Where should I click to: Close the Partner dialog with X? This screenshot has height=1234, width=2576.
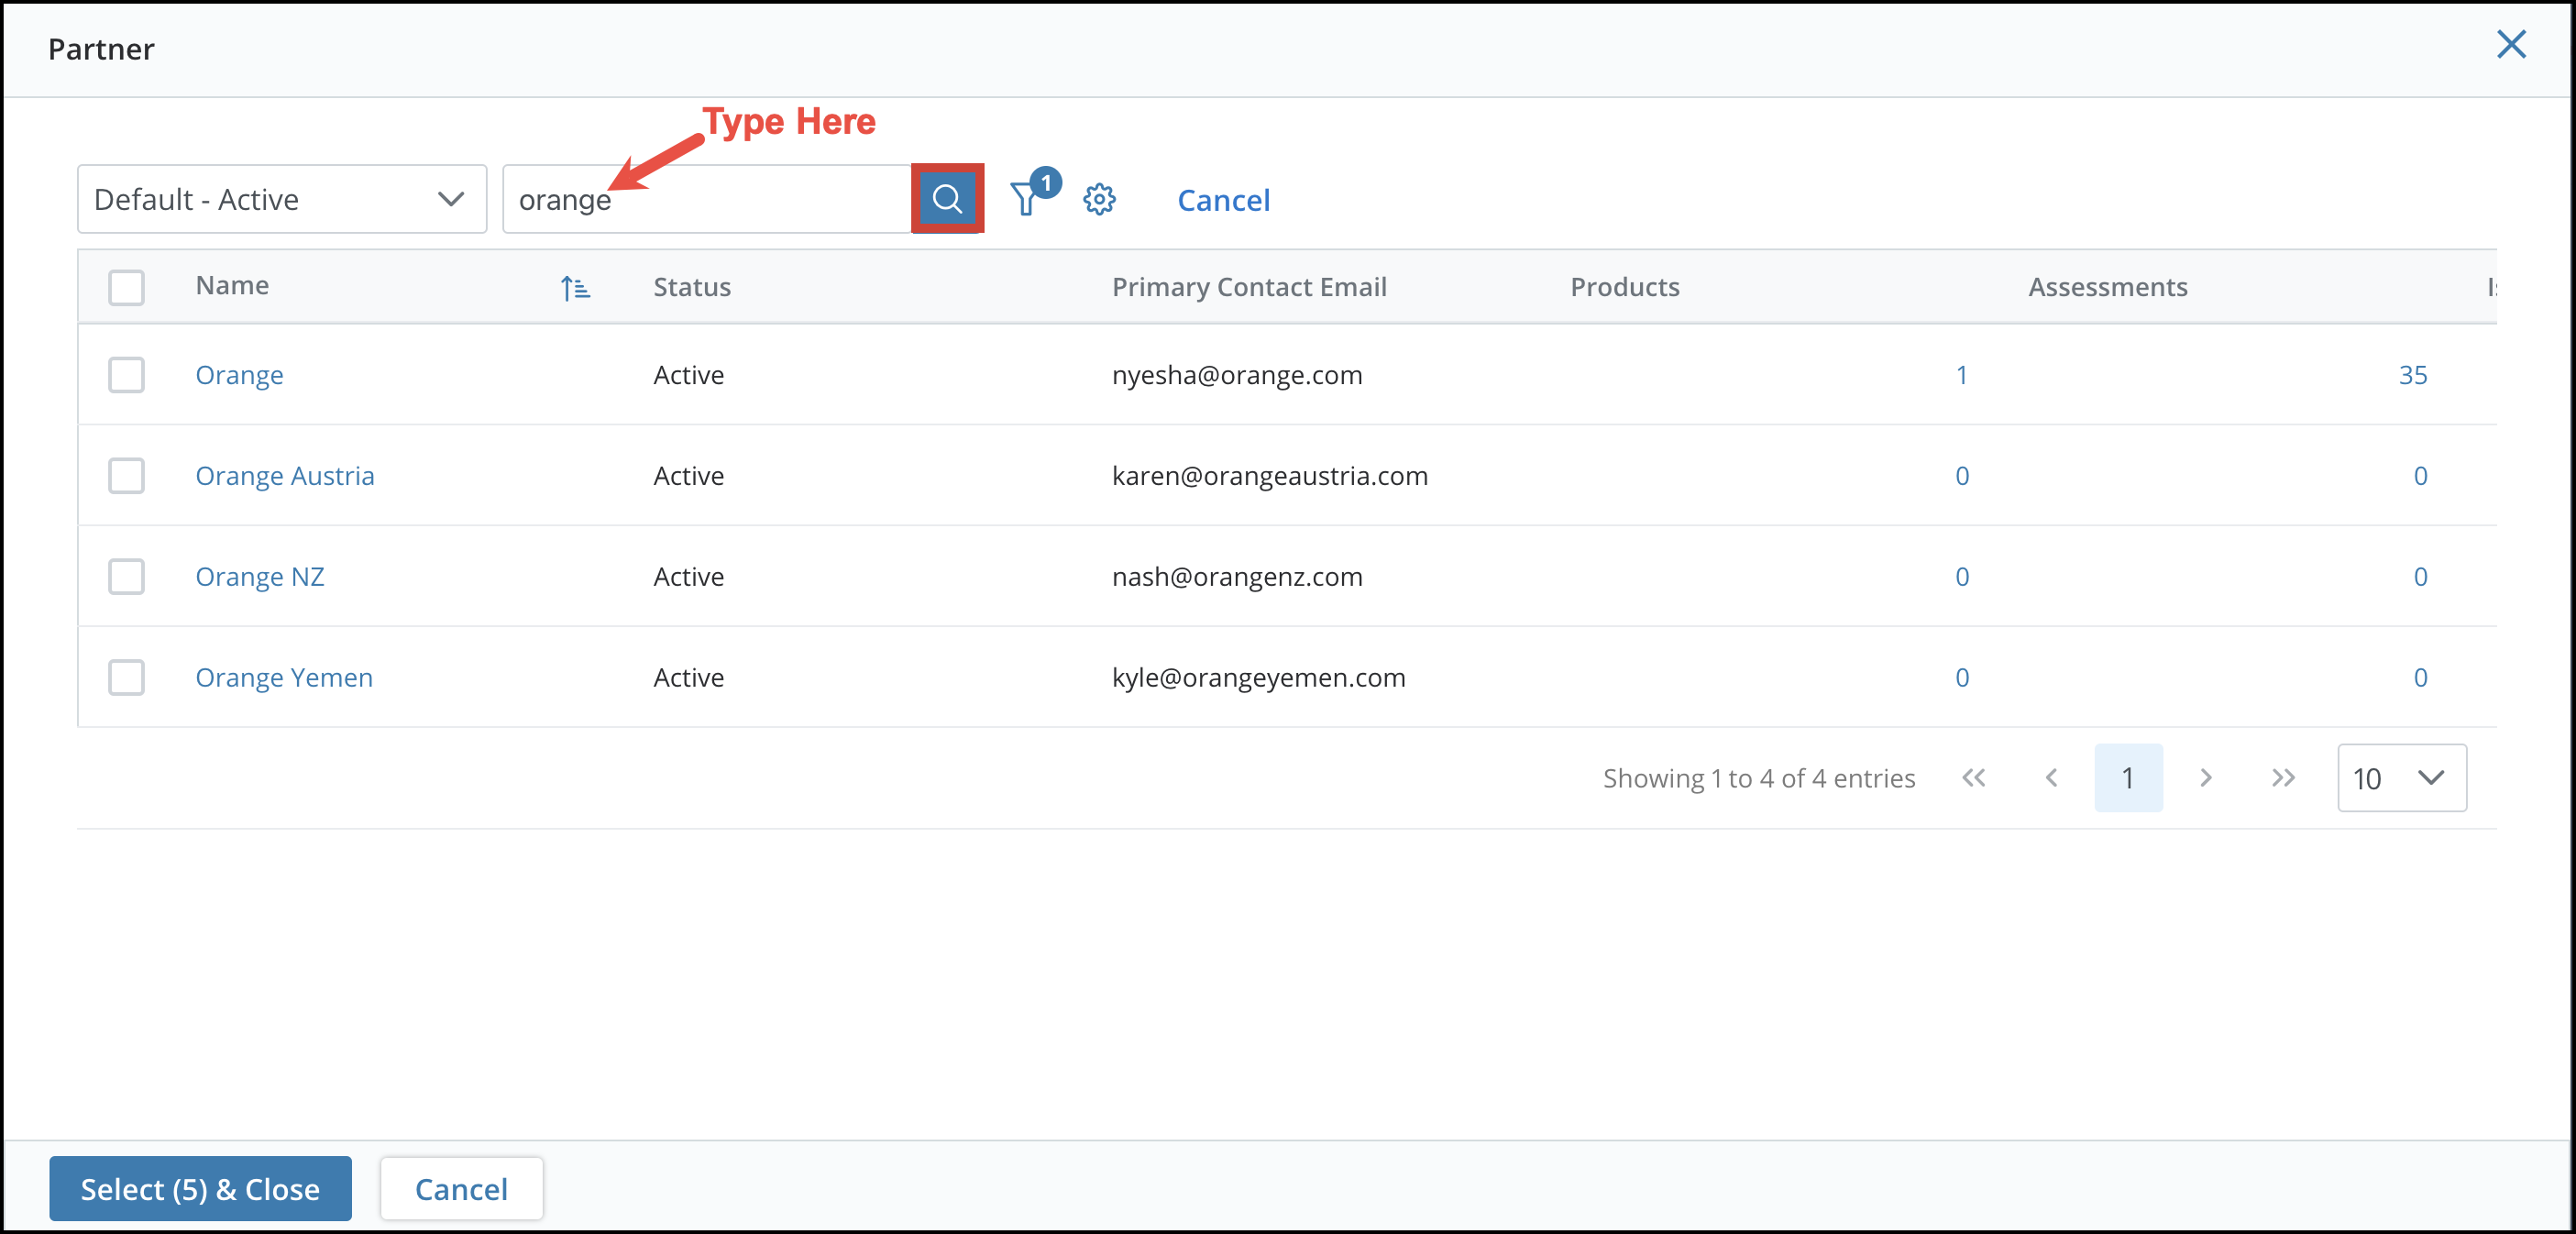point(2512,45)
